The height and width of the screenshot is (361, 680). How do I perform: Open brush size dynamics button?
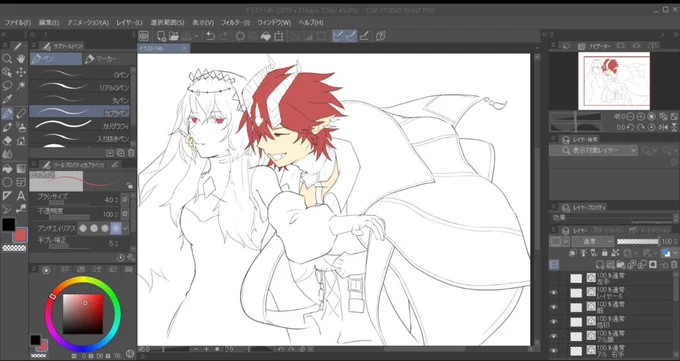[x=125, y=200]
